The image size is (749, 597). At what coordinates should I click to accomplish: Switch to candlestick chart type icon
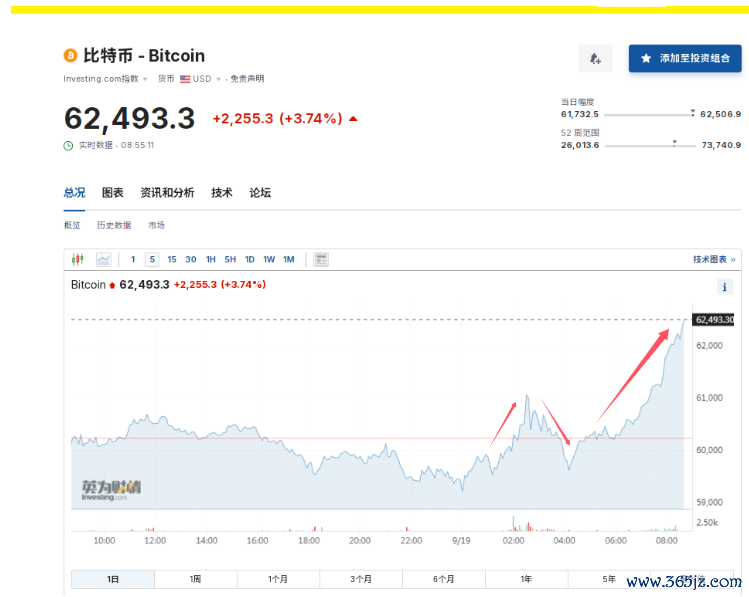77,259
